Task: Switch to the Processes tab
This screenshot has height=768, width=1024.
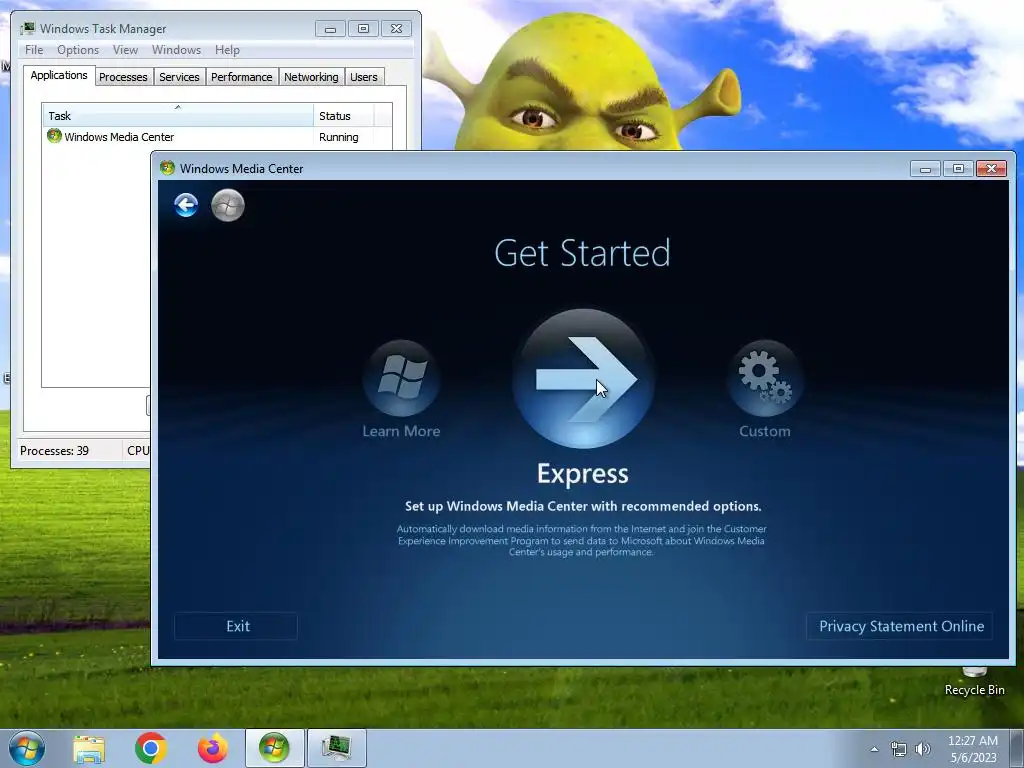Action: pyautogui.click(x=123, y=77)
